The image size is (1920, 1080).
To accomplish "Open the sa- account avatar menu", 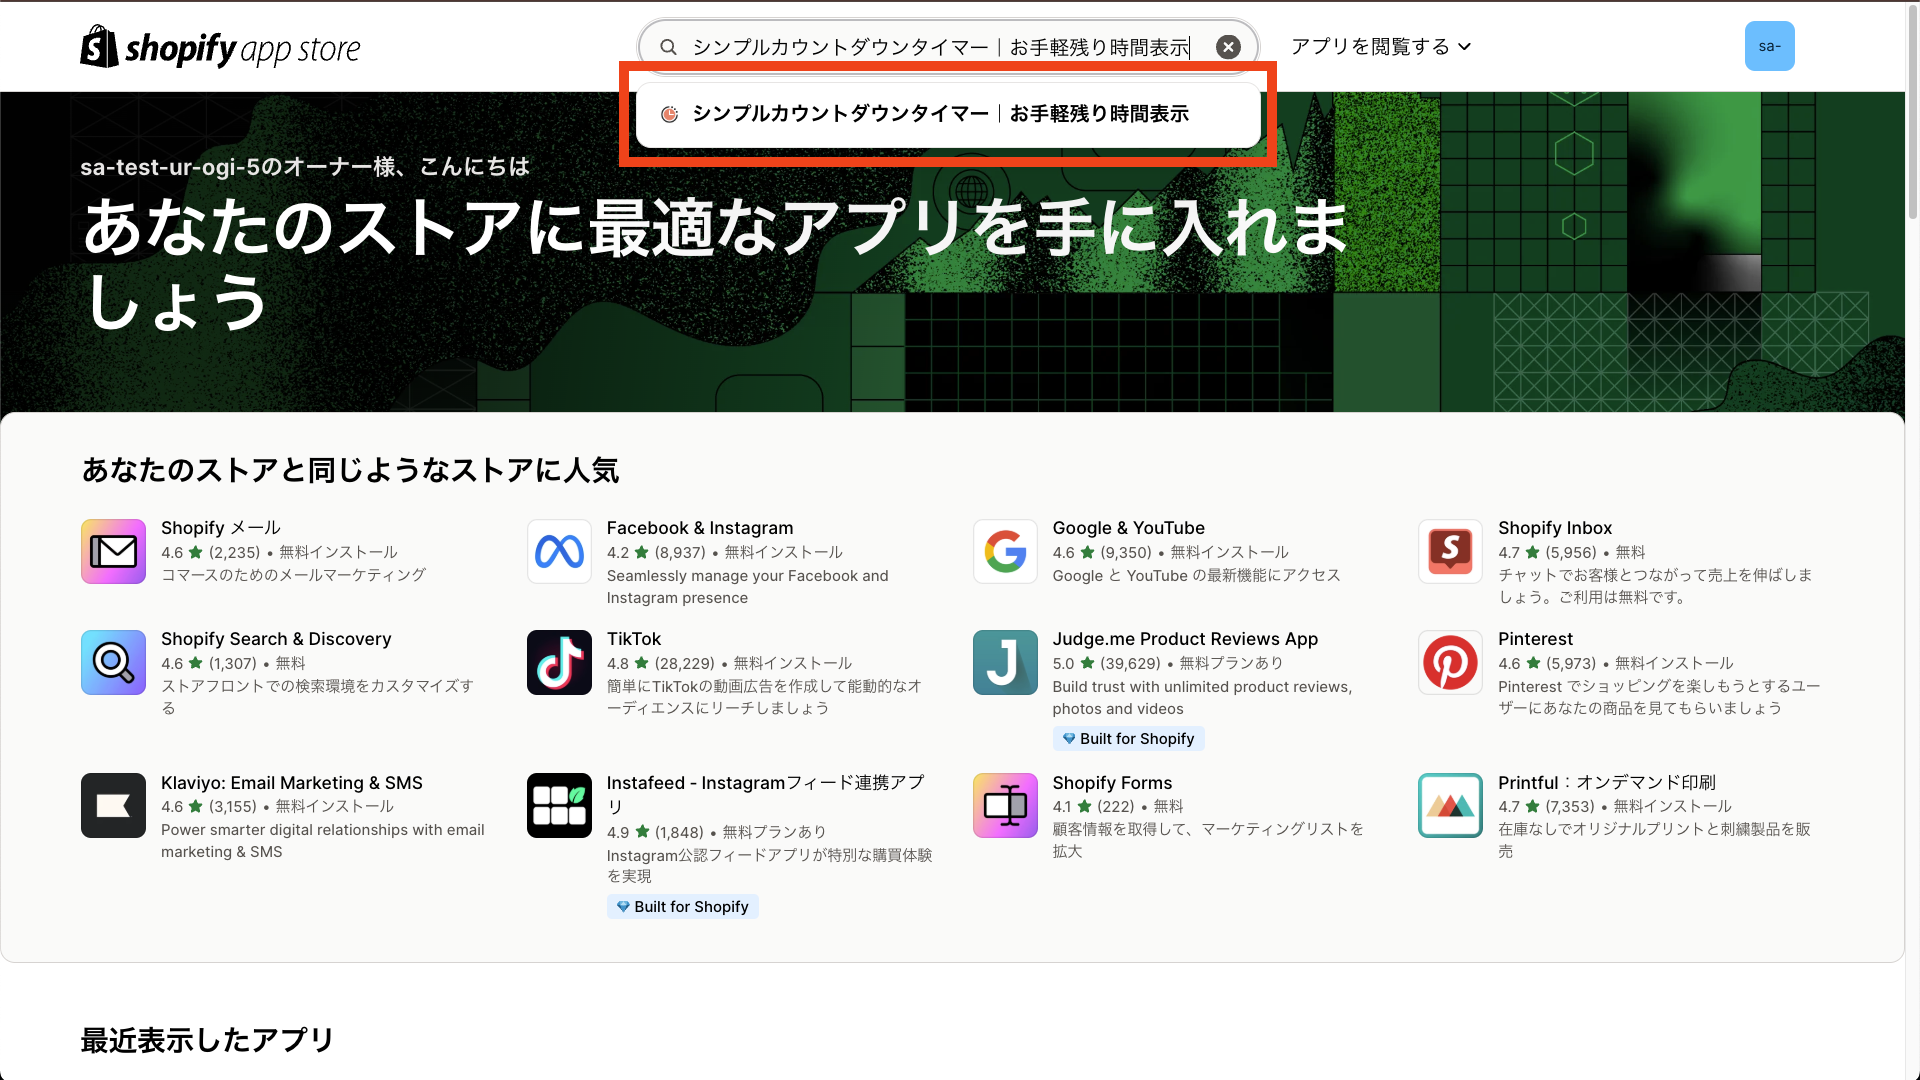I will 1770,46.
